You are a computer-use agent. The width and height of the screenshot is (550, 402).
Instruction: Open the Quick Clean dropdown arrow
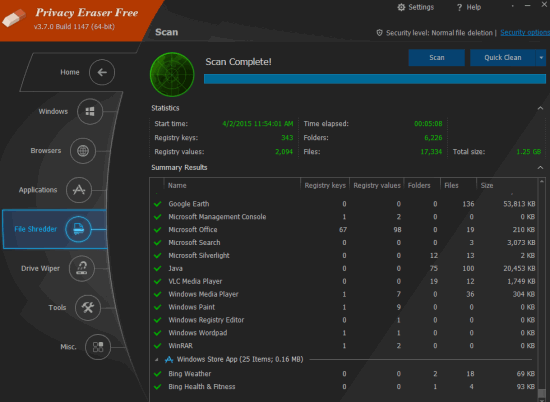(x=541, y=58)
